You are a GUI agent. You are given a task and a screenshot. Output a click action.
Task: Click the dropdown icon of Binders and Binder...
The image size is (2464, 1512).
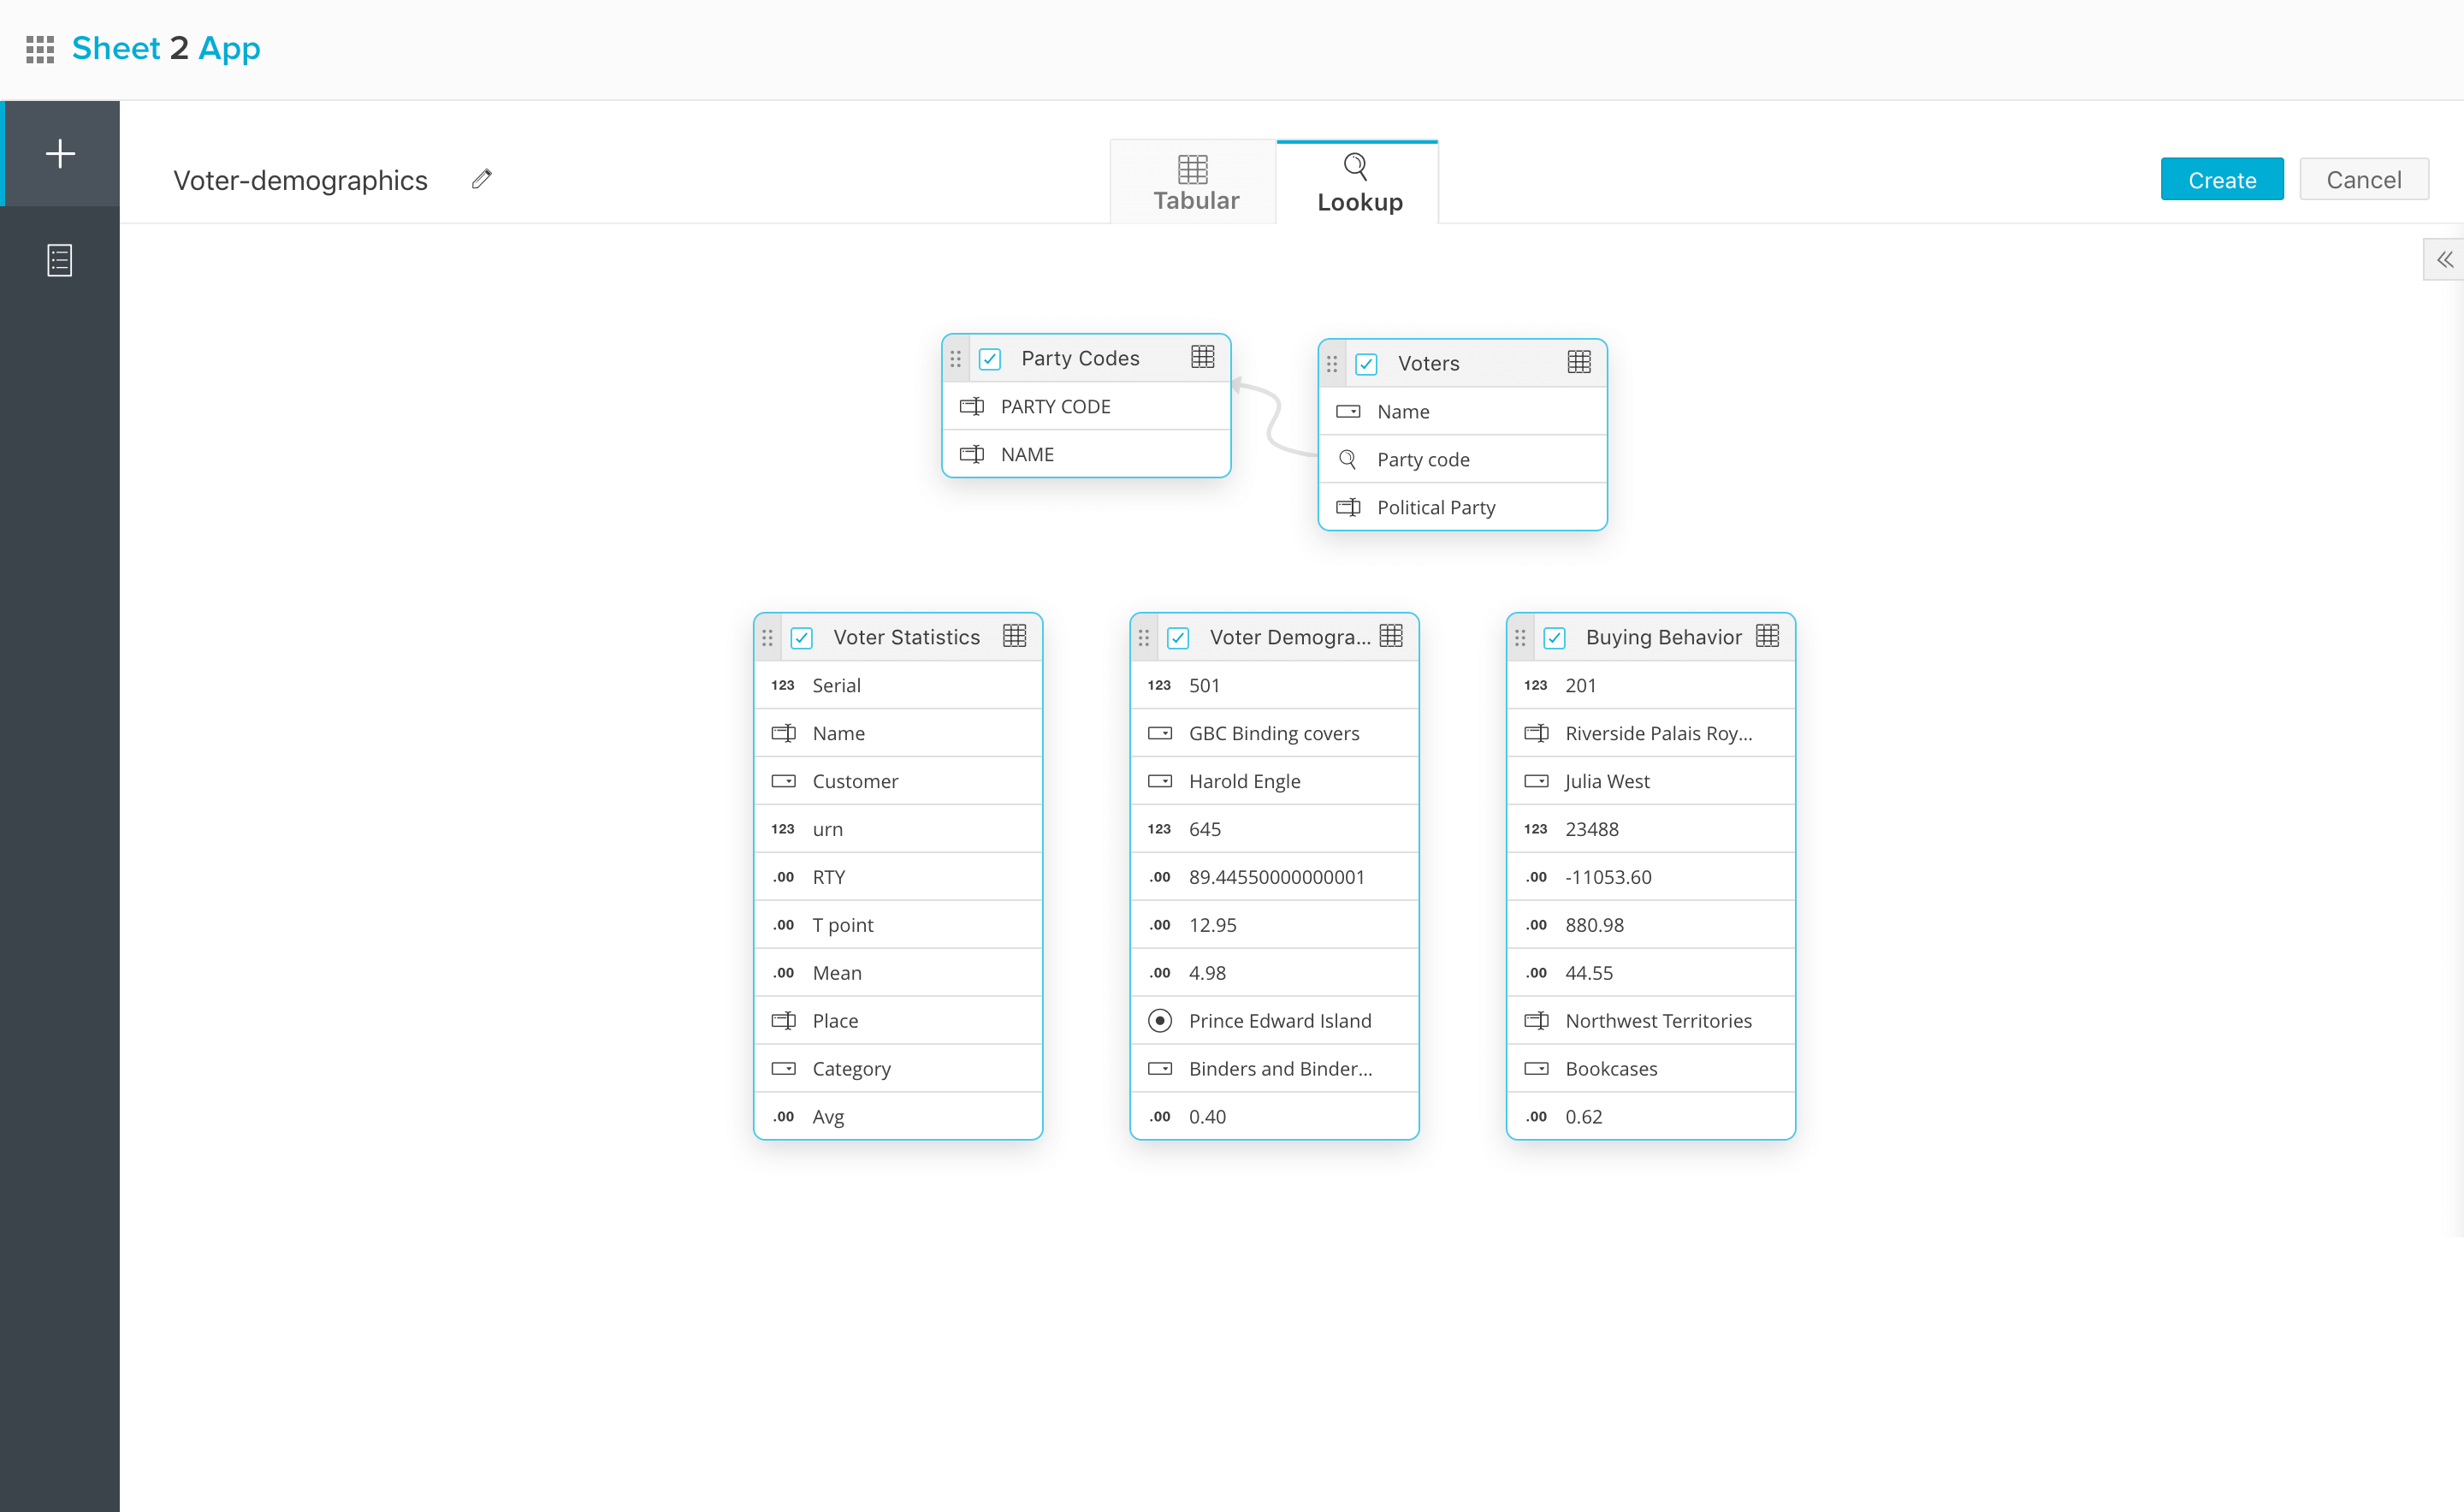click(1160, 1068)
